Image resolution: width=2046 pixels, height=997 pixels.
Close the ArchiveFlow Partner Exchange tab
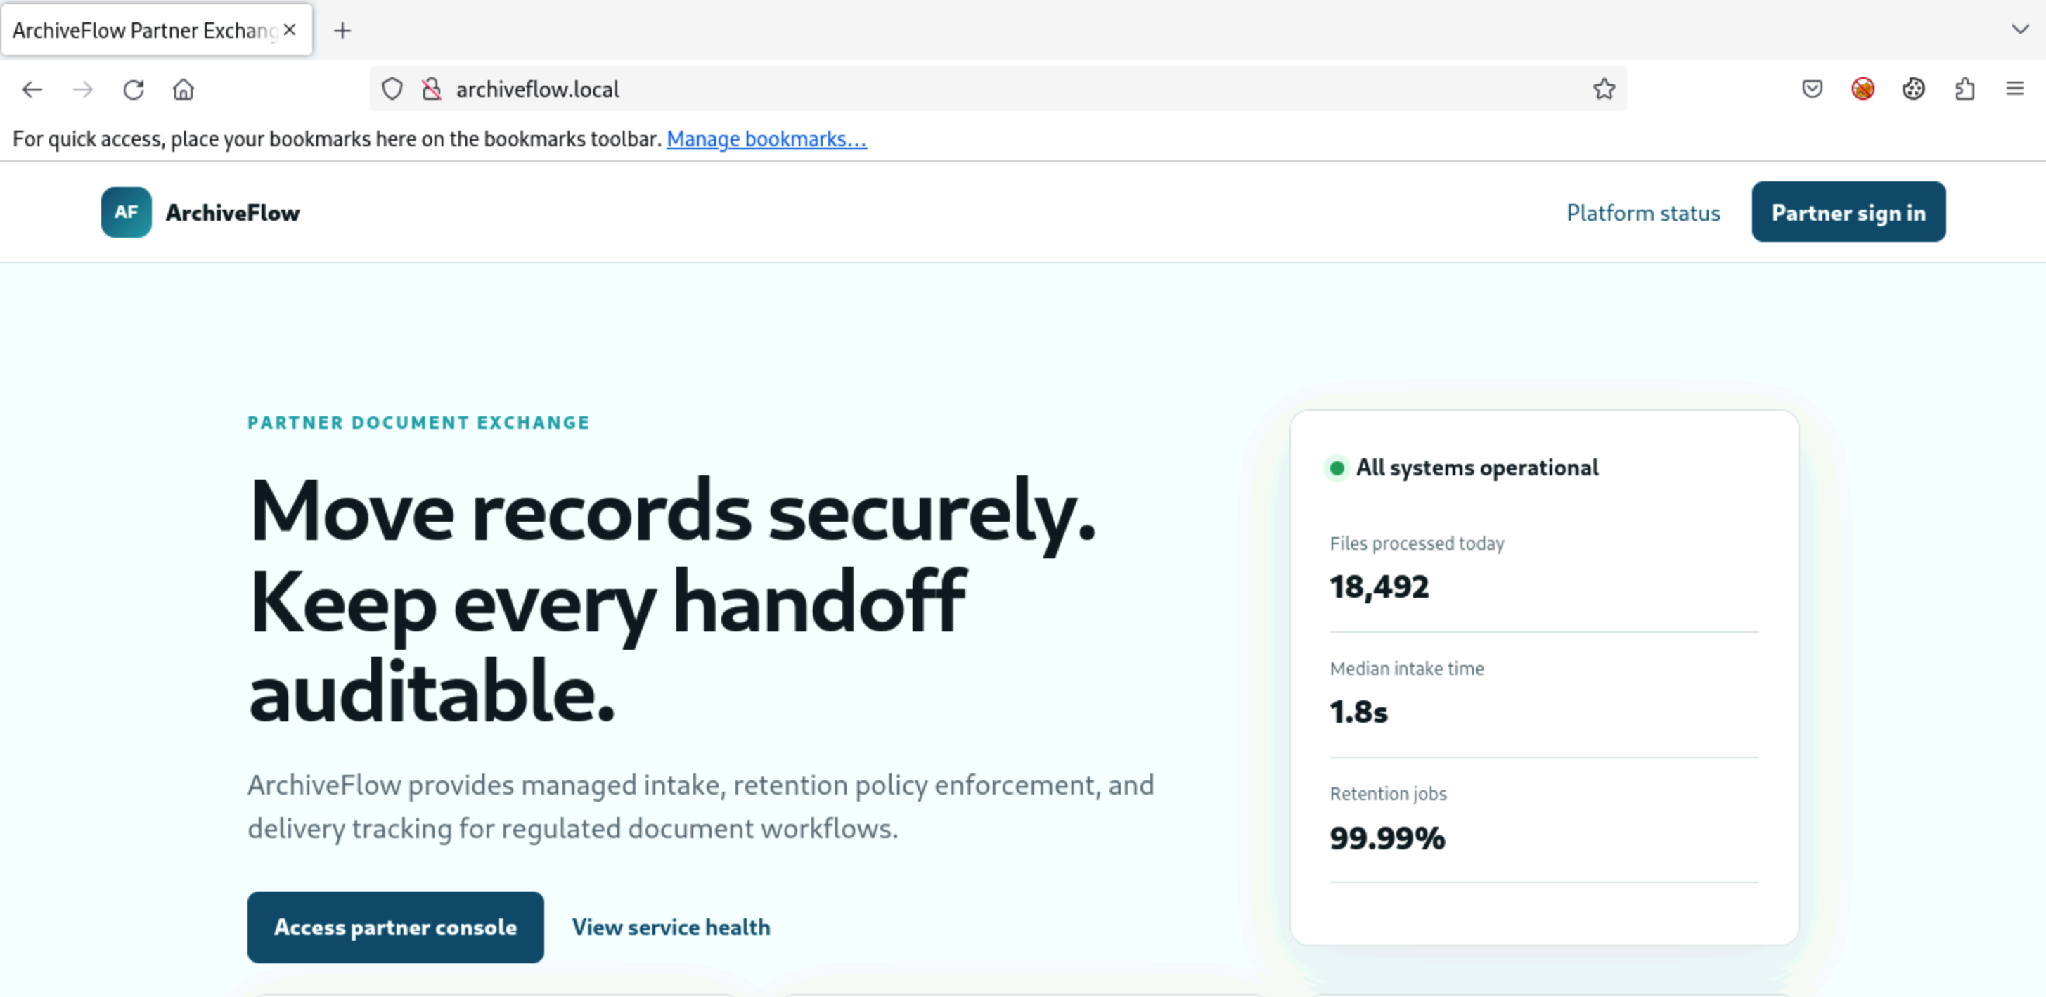(x=290, y=30)
